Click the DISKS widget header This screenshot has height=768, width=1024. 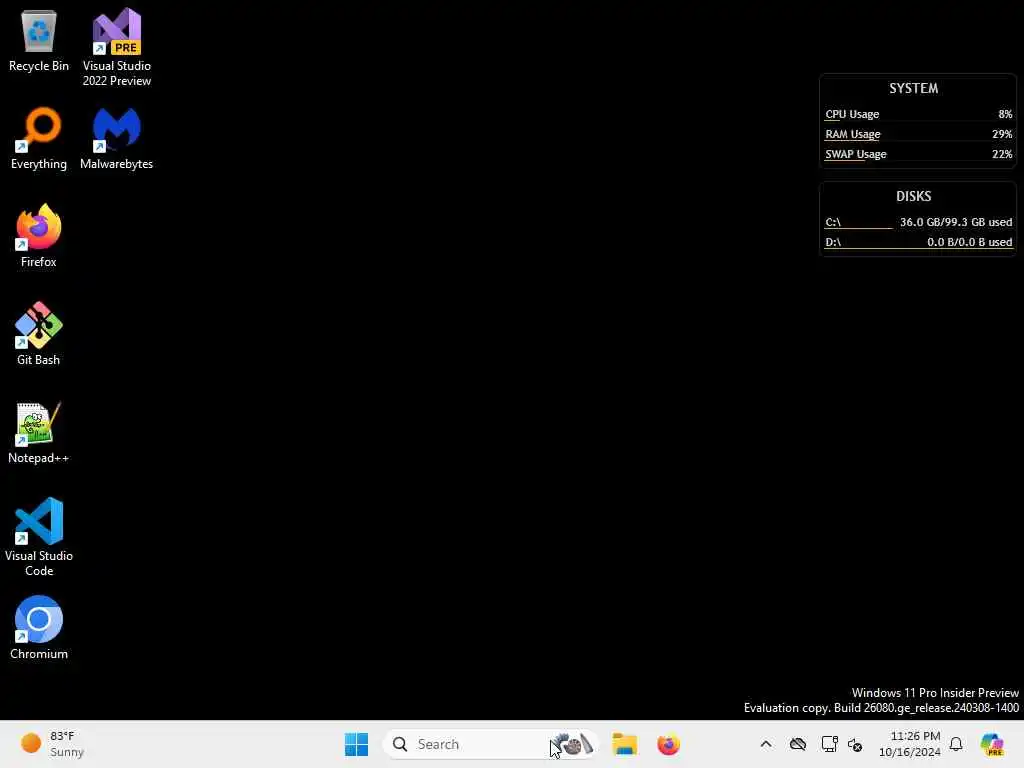pos(913,196)
